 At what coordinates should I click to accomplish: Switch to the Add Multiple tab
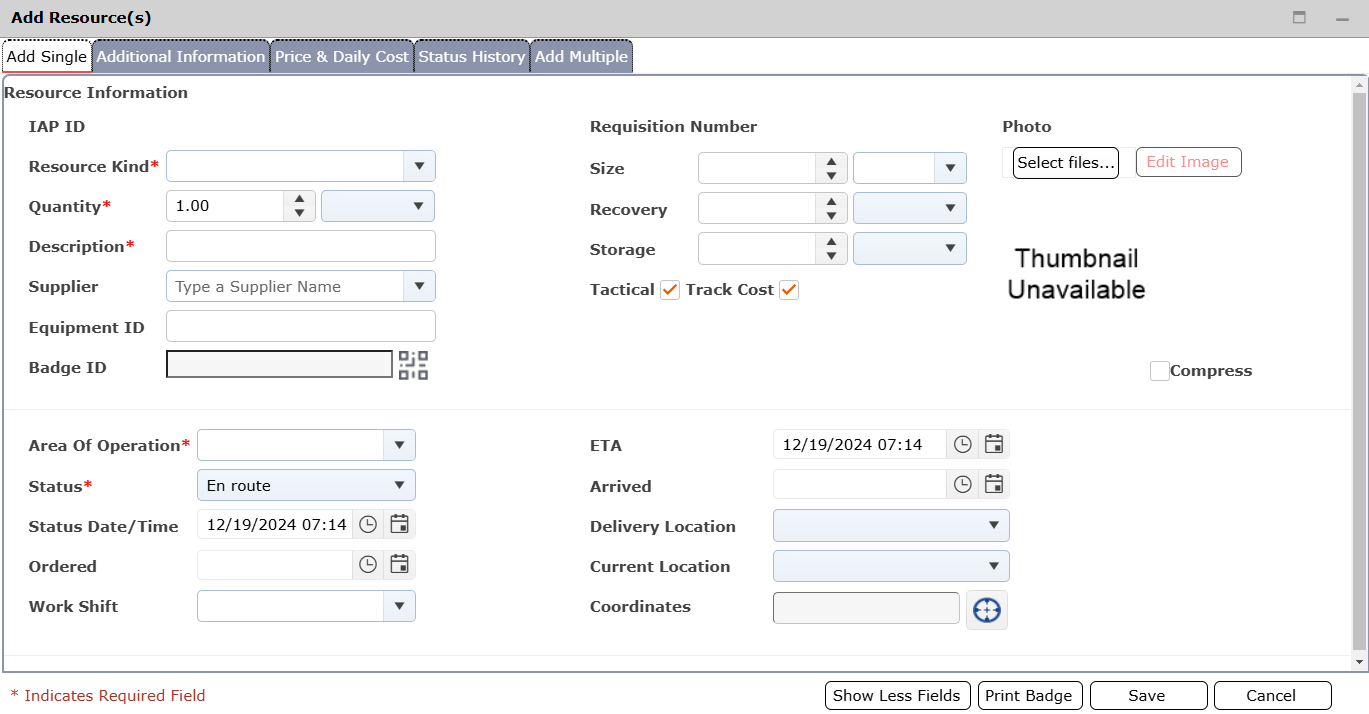click(581, 56)
